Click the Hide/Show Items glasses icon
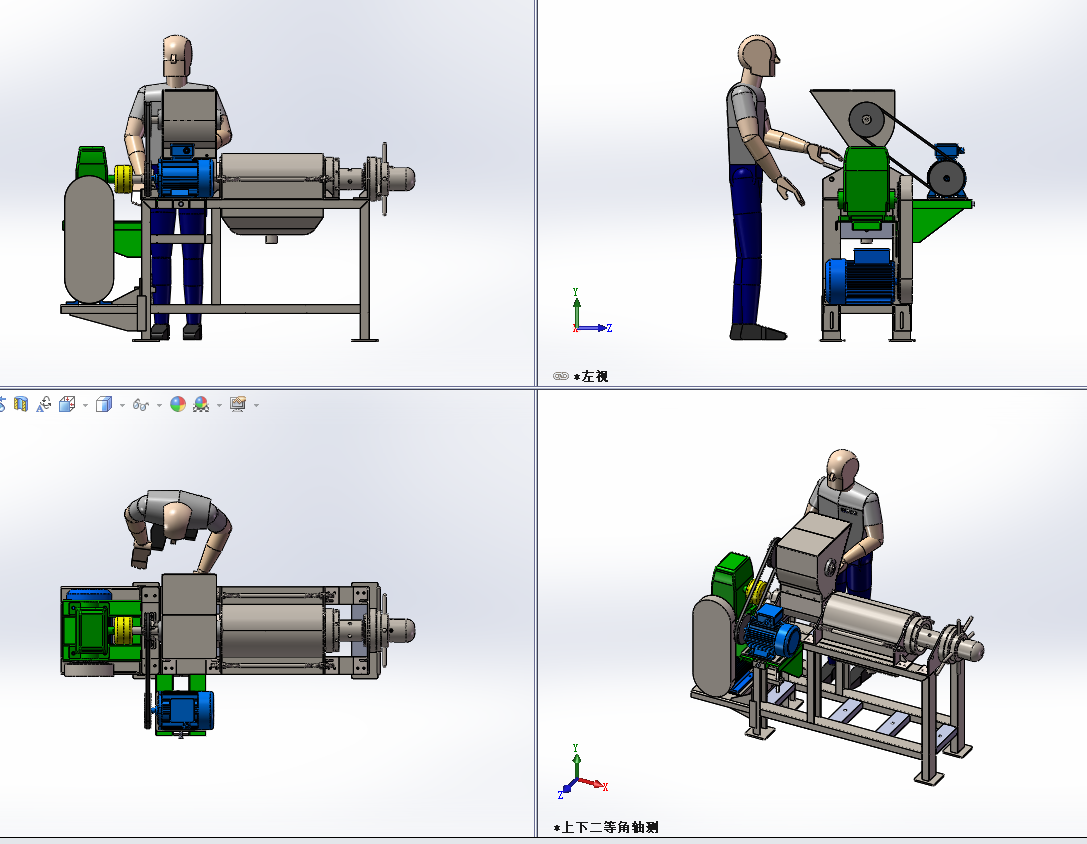The width and height of the screenshot is (1087, 844). tap(141, 405)
